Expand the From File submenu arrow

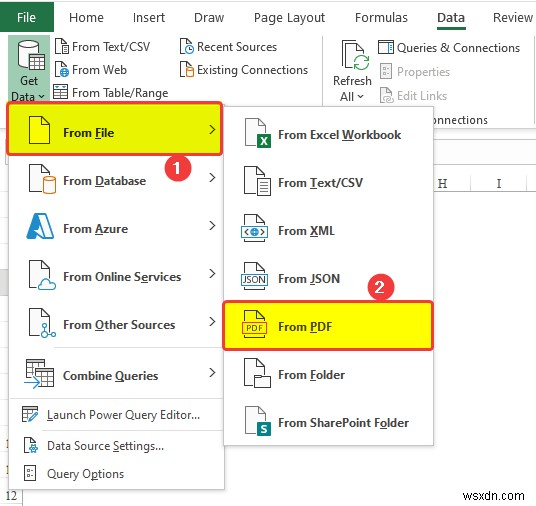pos(212,129)
